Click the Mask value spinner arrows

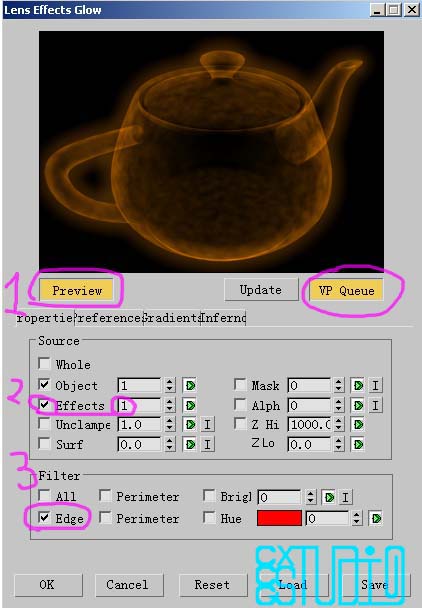click(x=339, y=385)
